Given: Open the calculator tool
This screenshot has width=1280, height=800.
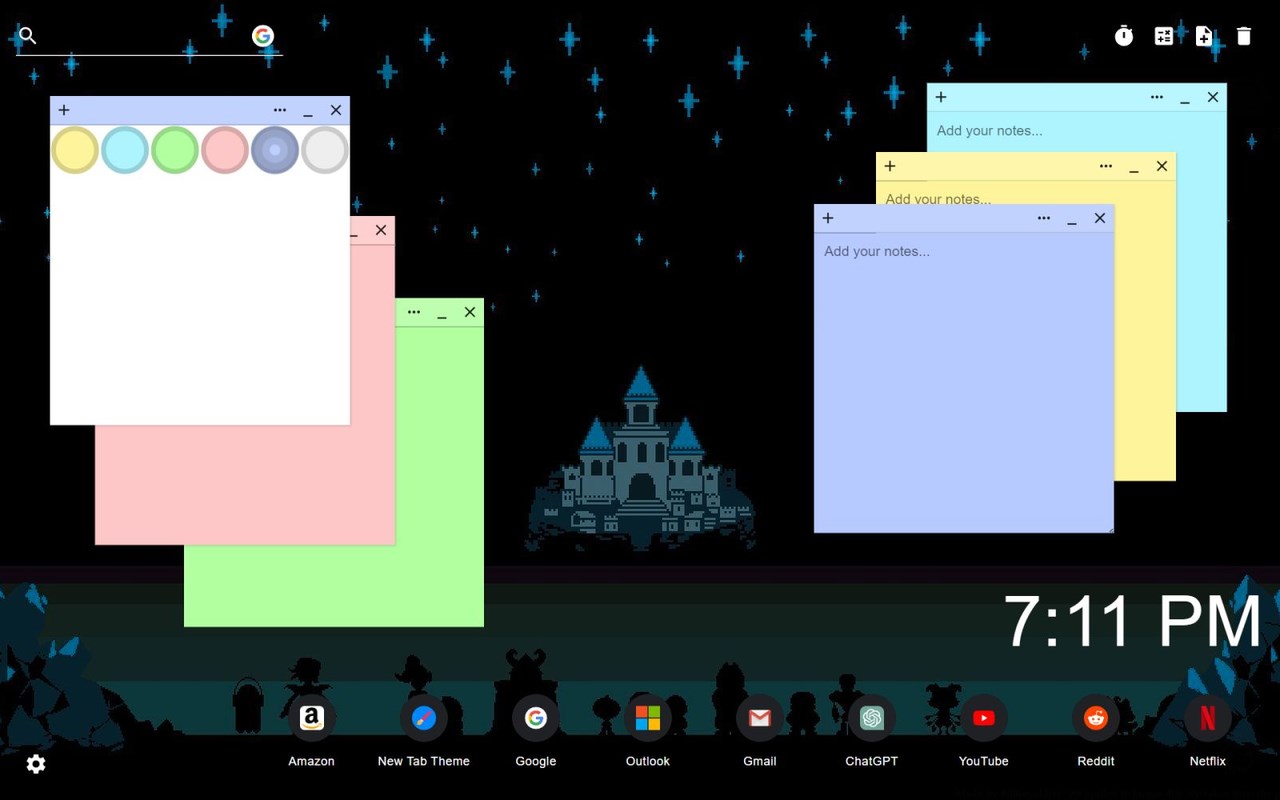Looking at the screenshot, I should 1164,36.
